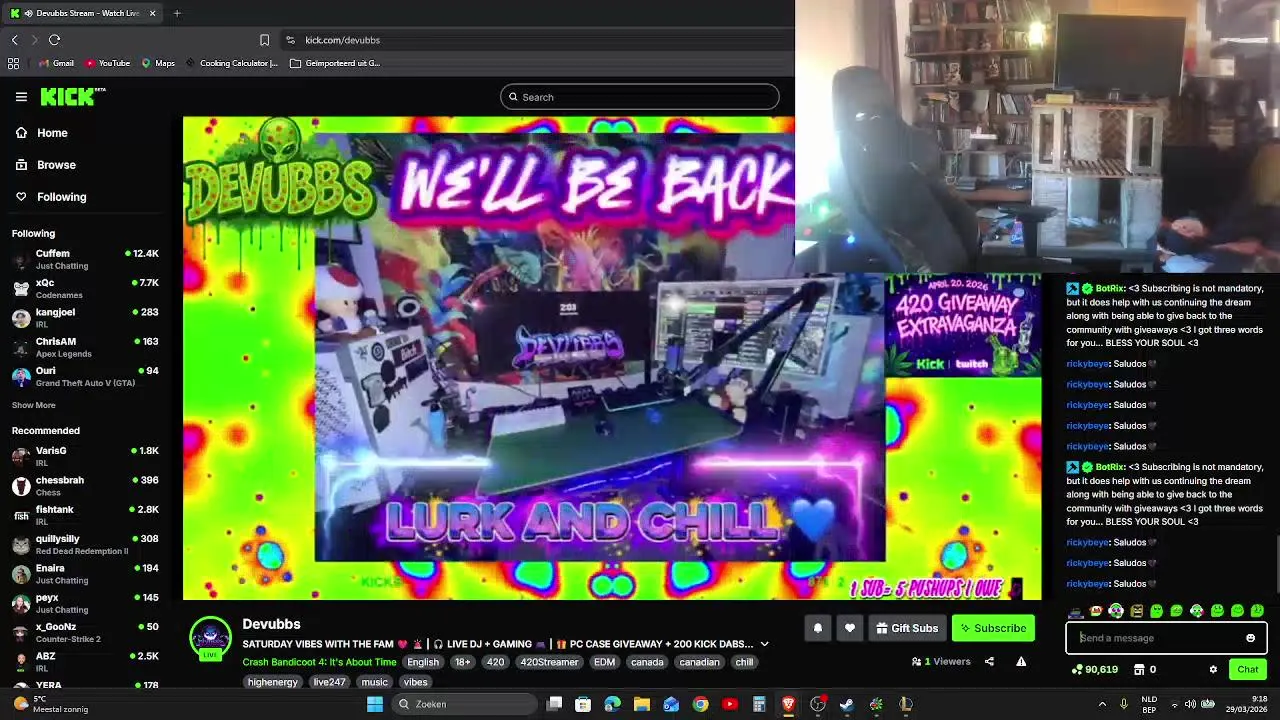
Task: Open Crash Bandicoot 4: It's About Time category
Action: pos(319,662)
